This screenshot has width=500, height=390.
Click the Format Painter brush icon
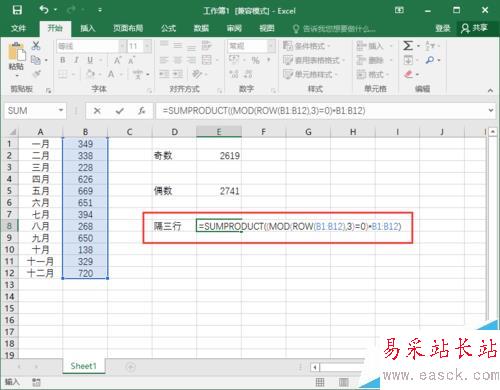[36, 74]
